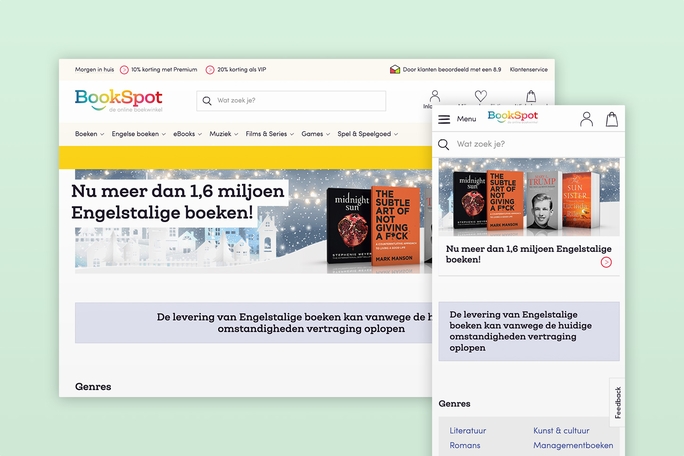This screenshot has width=684, height=456.
Task: Click red arrow circle on mobile banner card
Action: pyautogui.click(x=606, y=262)
